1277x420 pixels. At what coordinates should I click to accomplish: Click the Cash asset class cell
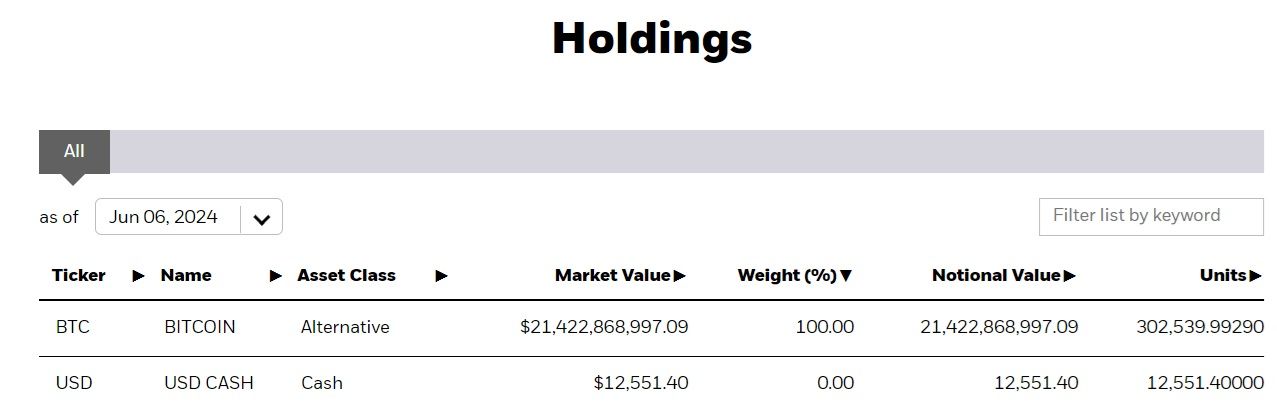[x=322, y=383]
